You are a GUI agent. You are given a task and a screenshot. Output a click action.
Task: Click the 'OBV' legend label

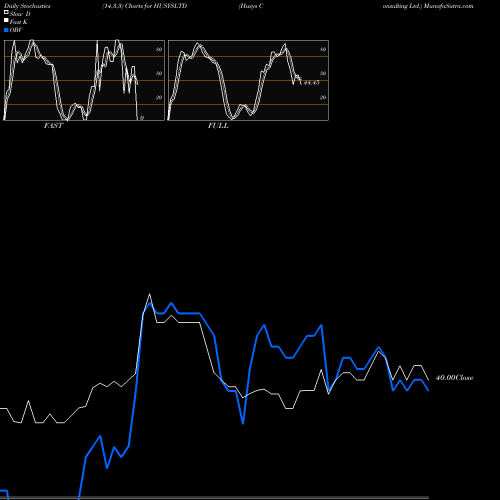click(16, 30)
